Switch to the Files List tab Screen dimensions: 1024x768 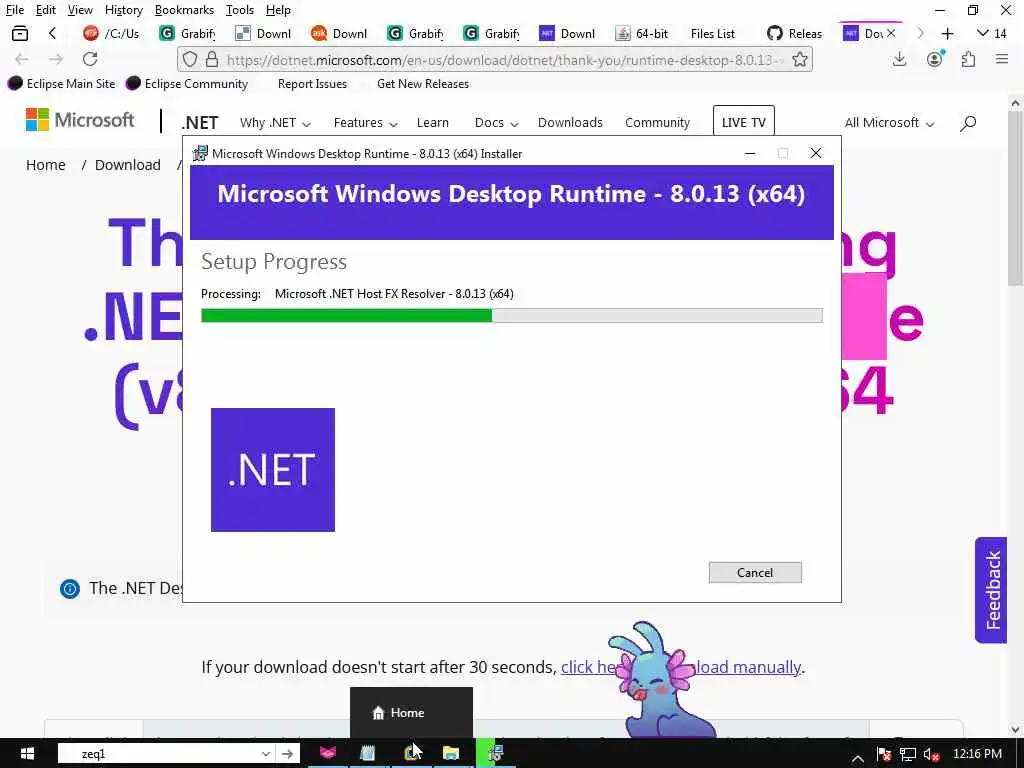[712, 33]
